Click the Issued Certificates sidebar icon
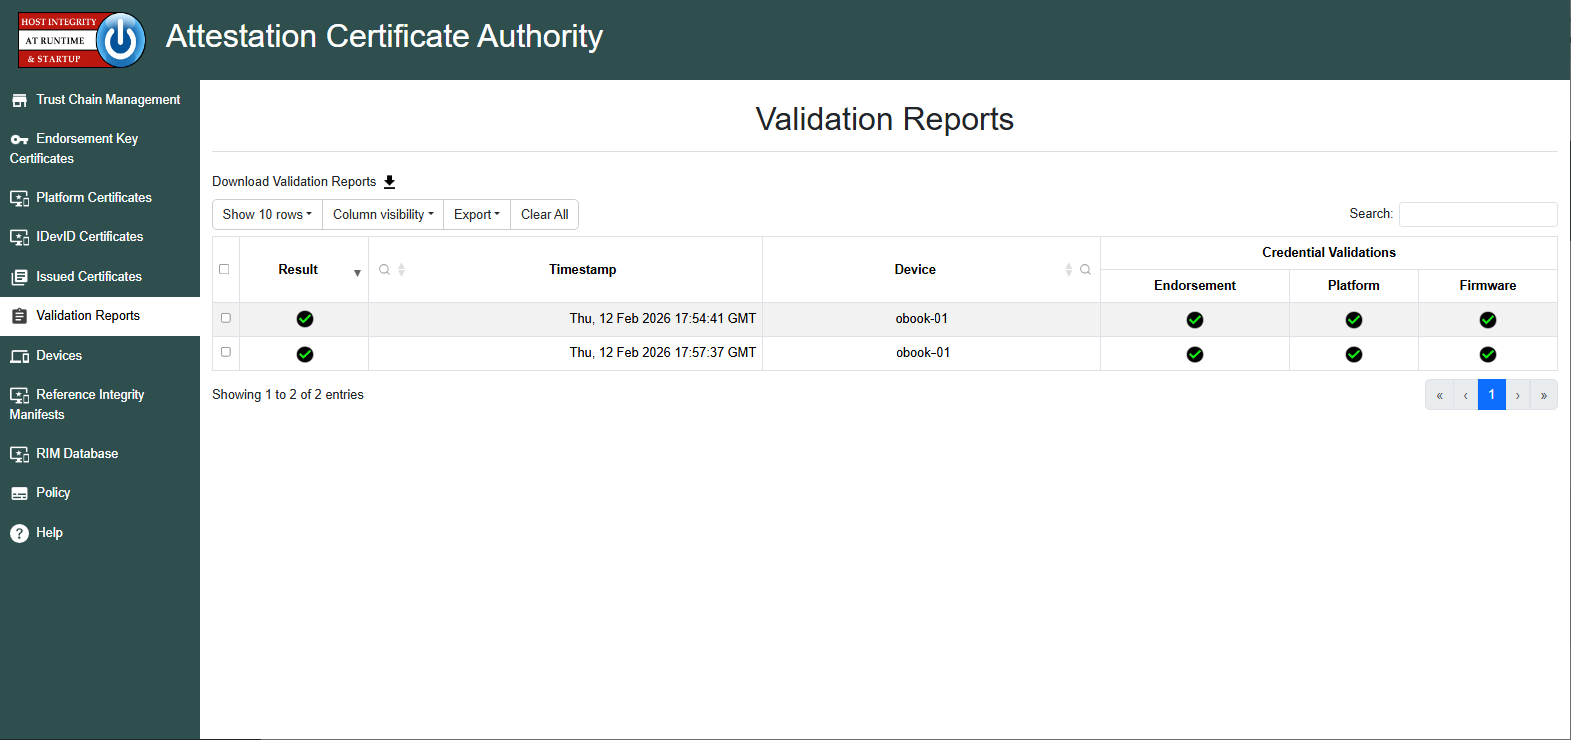Screen dimensions: 1571x740 (x=19, y=277)
